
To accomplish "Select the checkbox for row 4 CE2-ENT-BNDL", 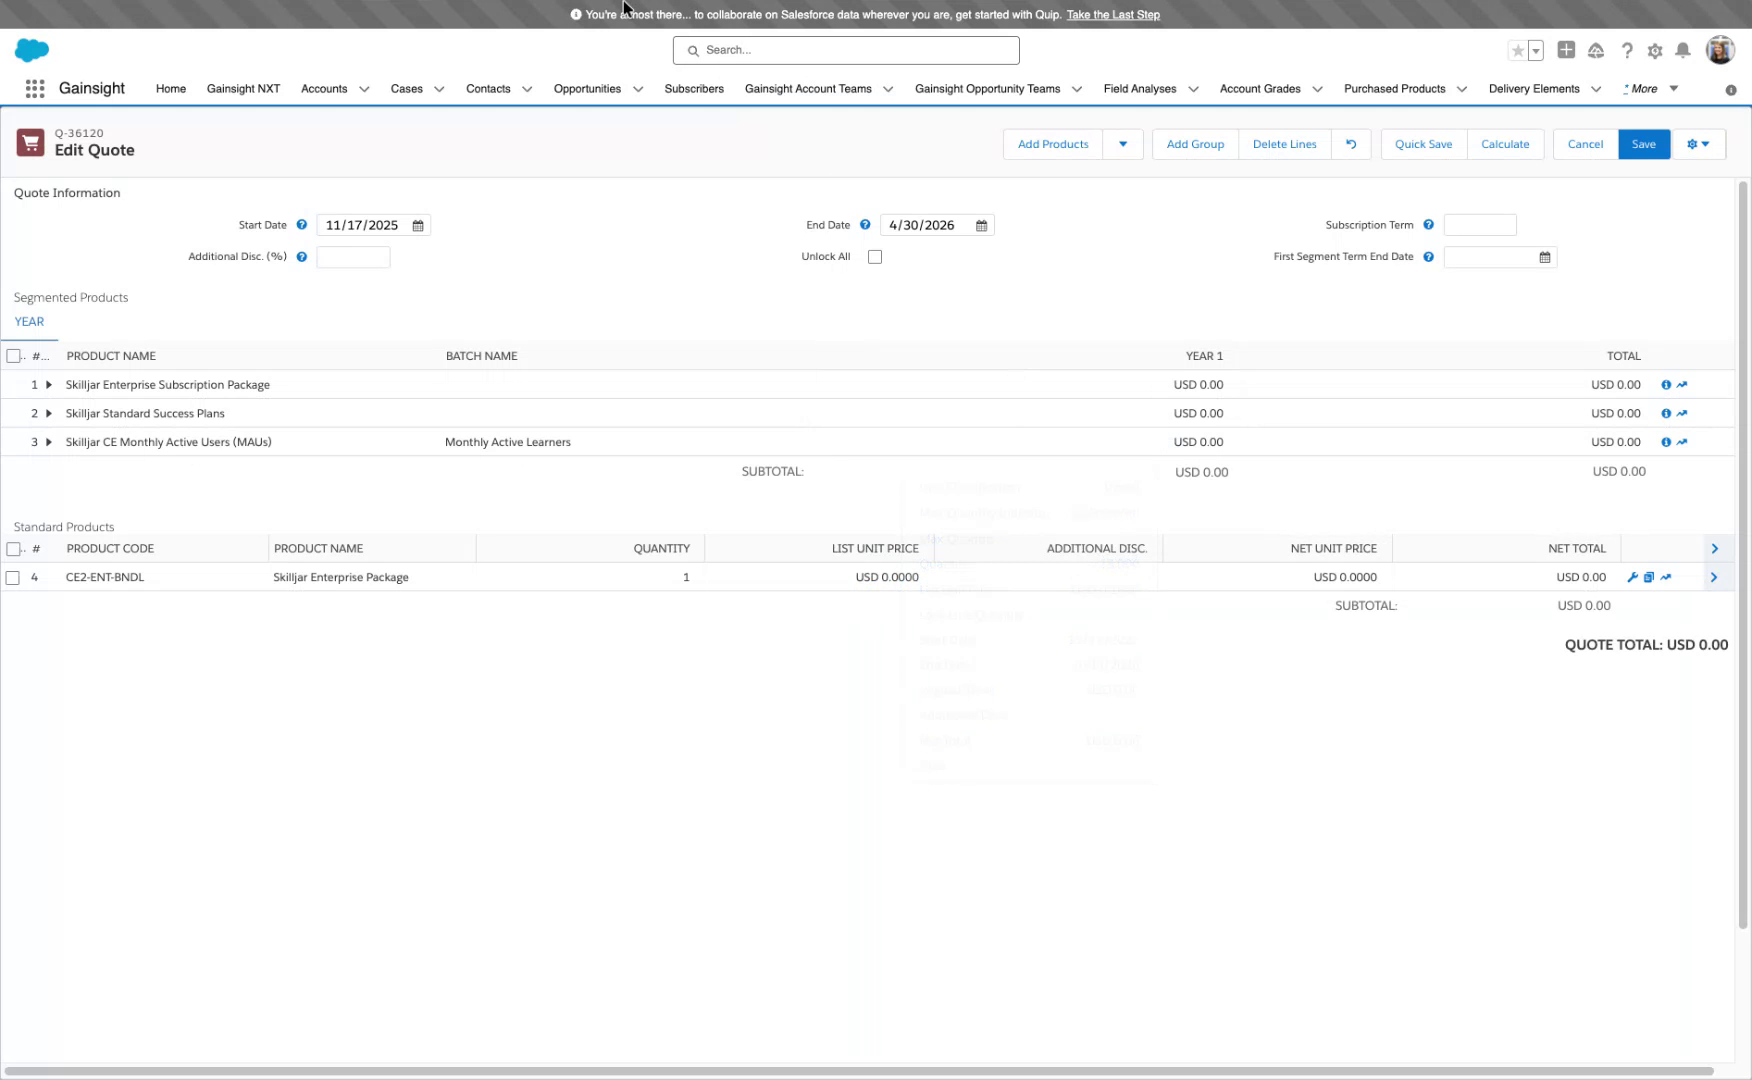I will tap(13, 577).
